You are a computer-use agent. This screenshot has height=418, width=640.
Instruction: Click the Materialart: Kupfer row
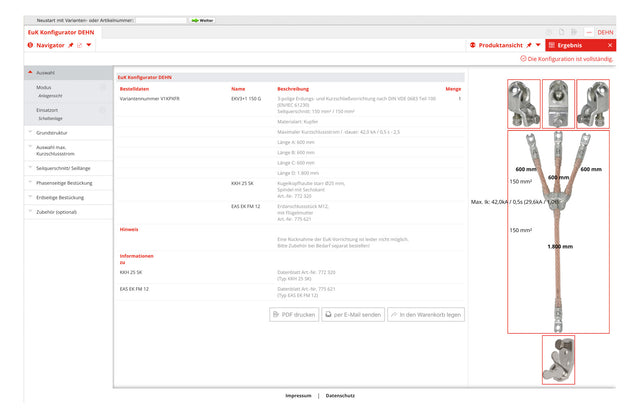[x=298, y=122]
